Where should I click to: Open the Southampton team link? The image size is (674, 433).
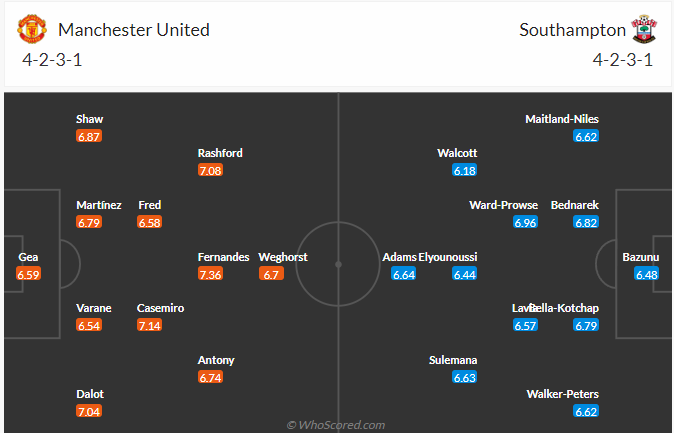(x=572, y=29)
